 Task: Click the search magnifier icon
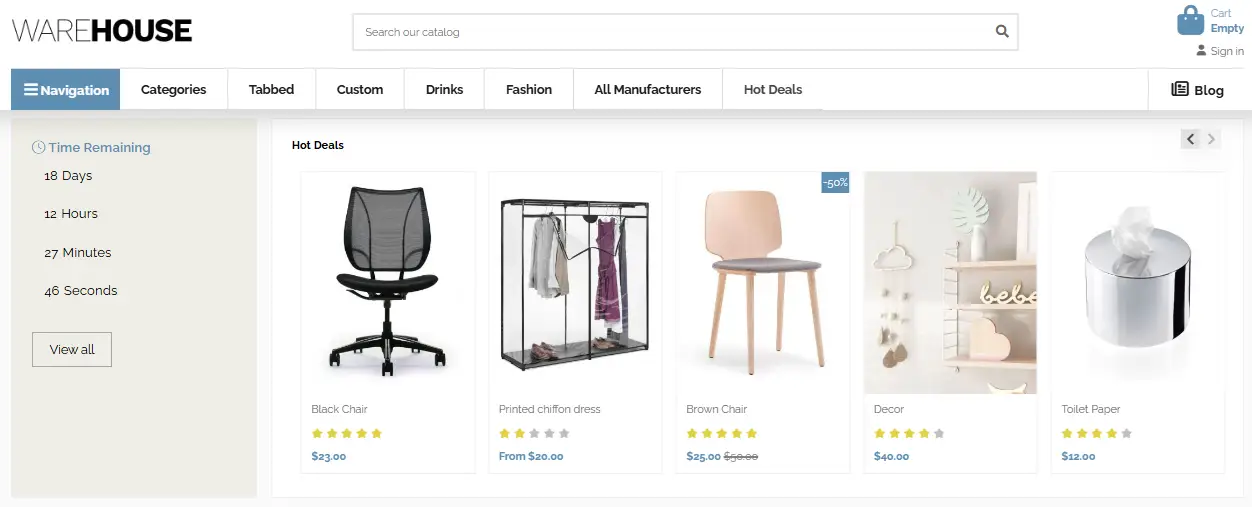(x=1002, y=32)
